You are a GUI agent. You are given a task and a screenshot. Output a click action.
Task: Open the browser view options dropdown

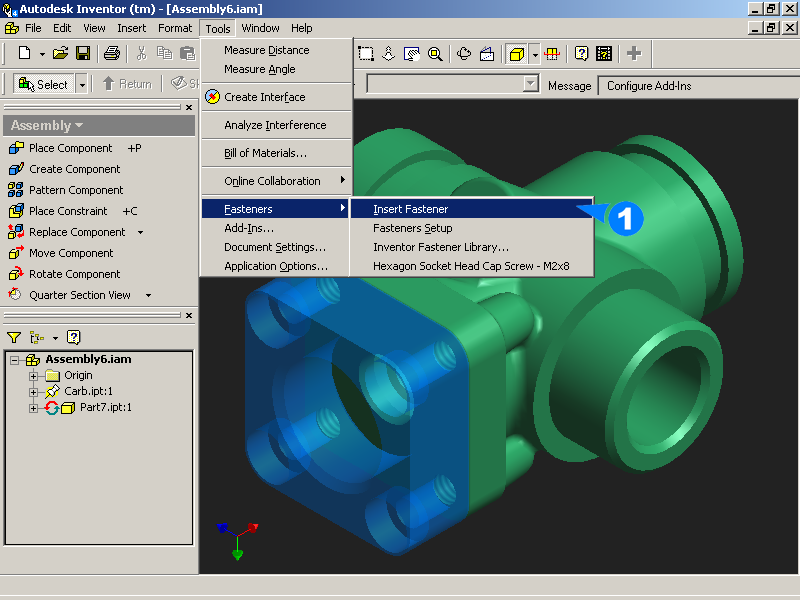point(56,338)
